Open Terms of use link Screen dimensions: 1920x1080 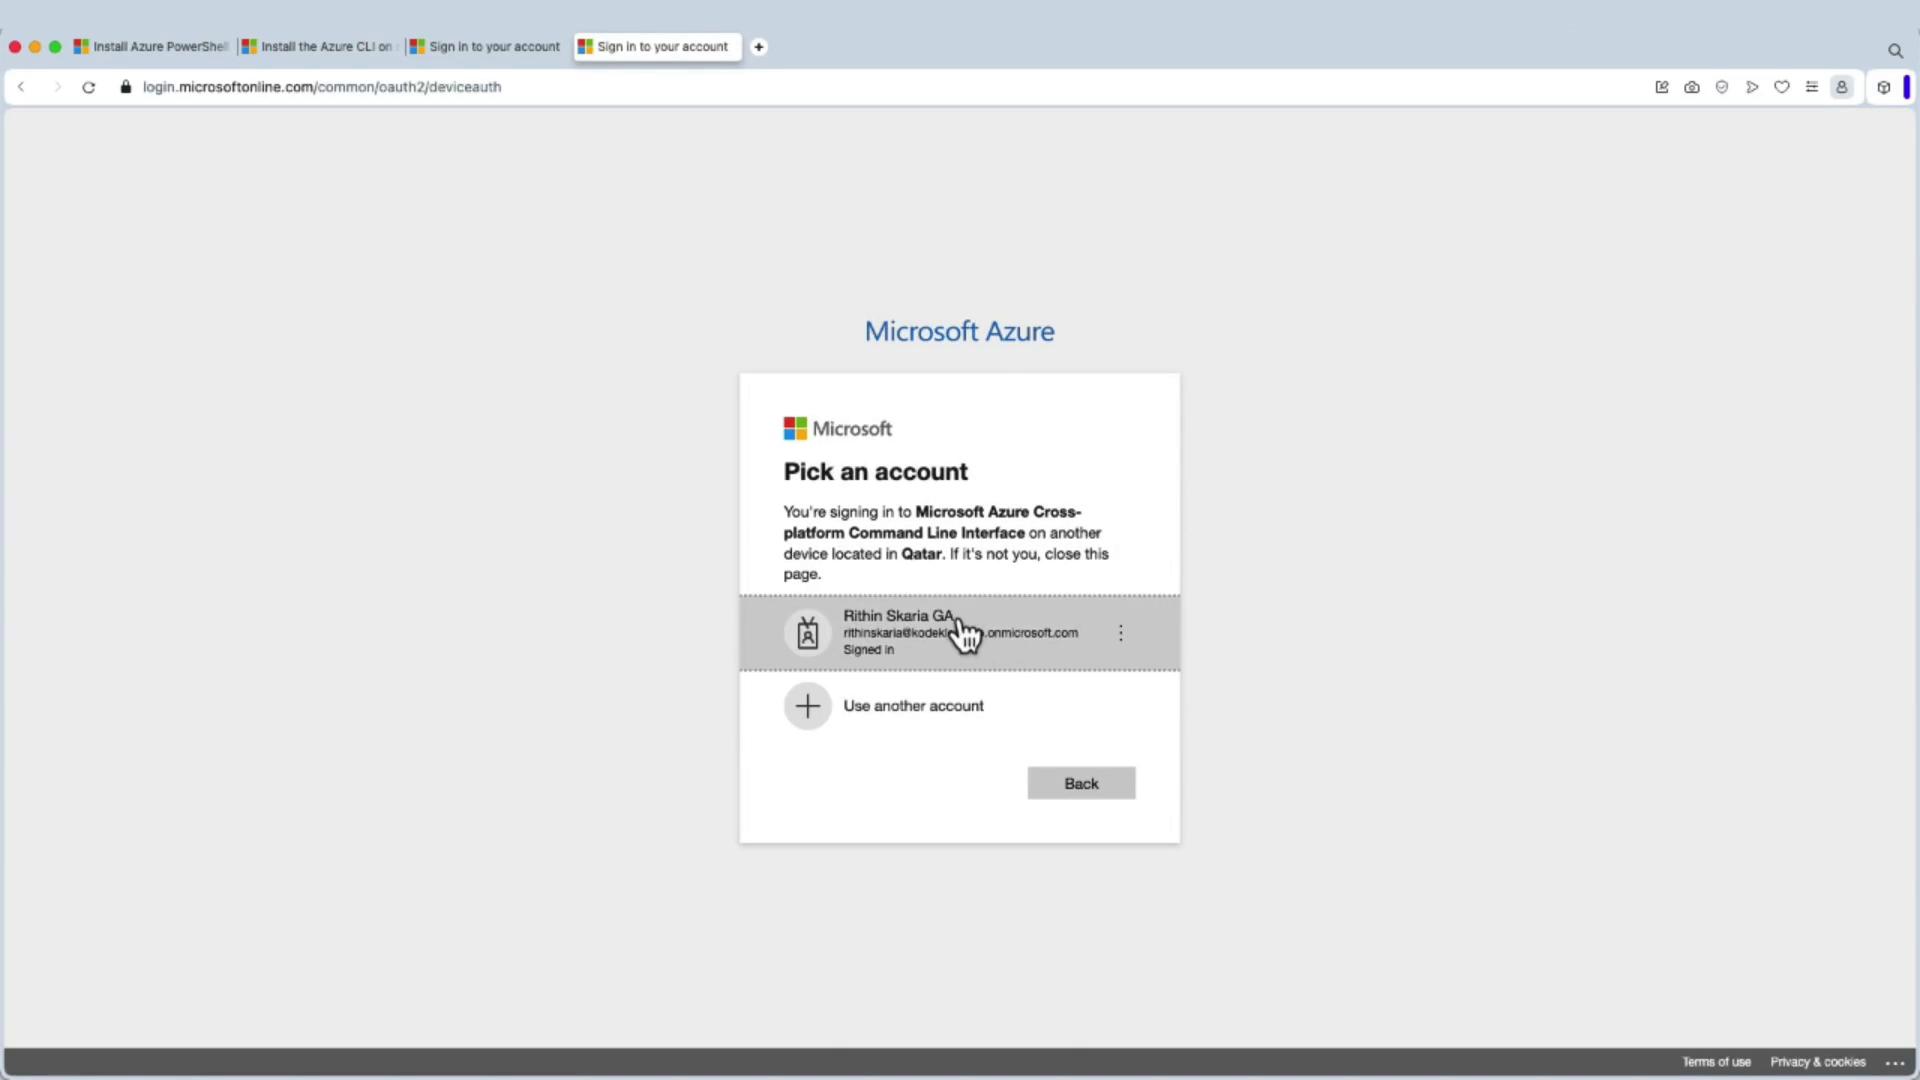pyautogui.click(x=1715, y=1062)
